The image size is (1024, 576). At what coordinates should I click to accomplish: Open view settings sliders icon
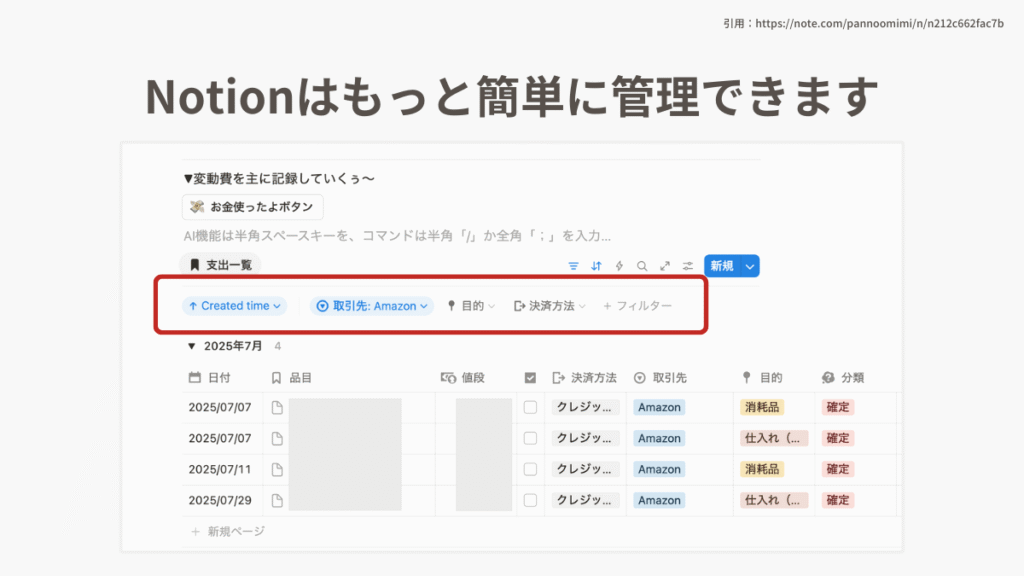(688, 266)
